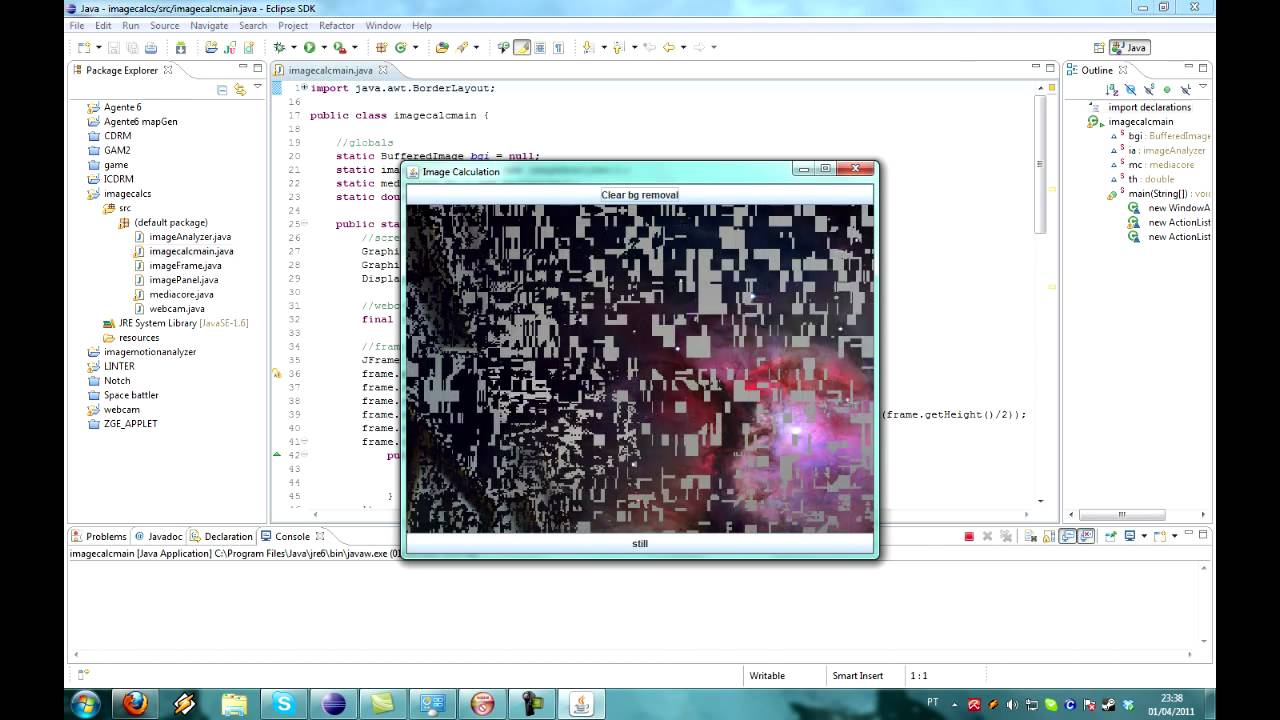The height and width of the screenshot is (720, 1280).
Task: Open Firefox from the taskbar
Action: 135,704
